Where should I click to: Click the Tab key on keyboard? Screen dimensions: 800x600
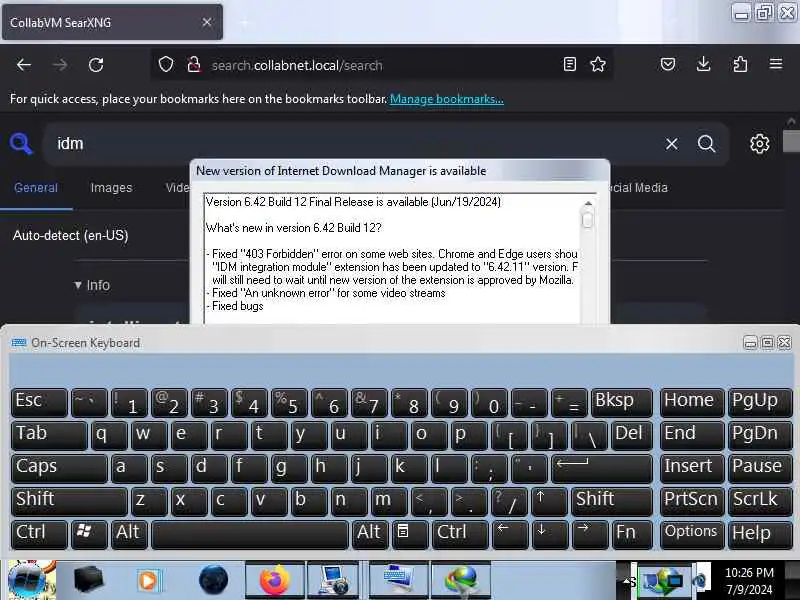(48, 435)
